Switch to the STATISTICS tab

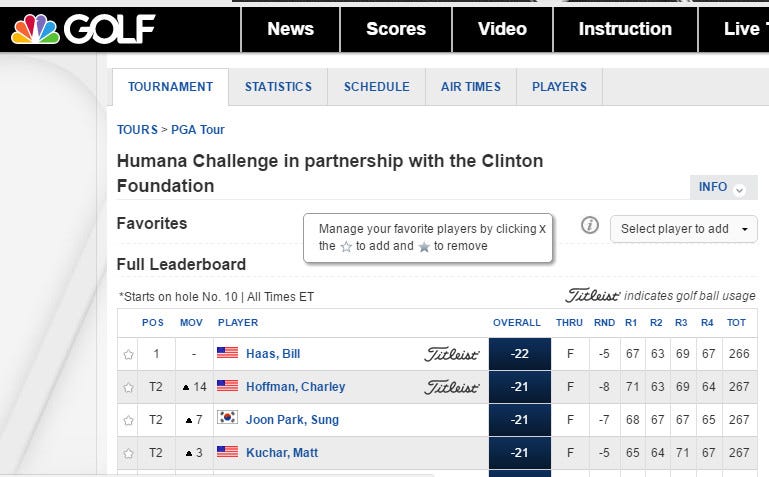click(278, 87)
